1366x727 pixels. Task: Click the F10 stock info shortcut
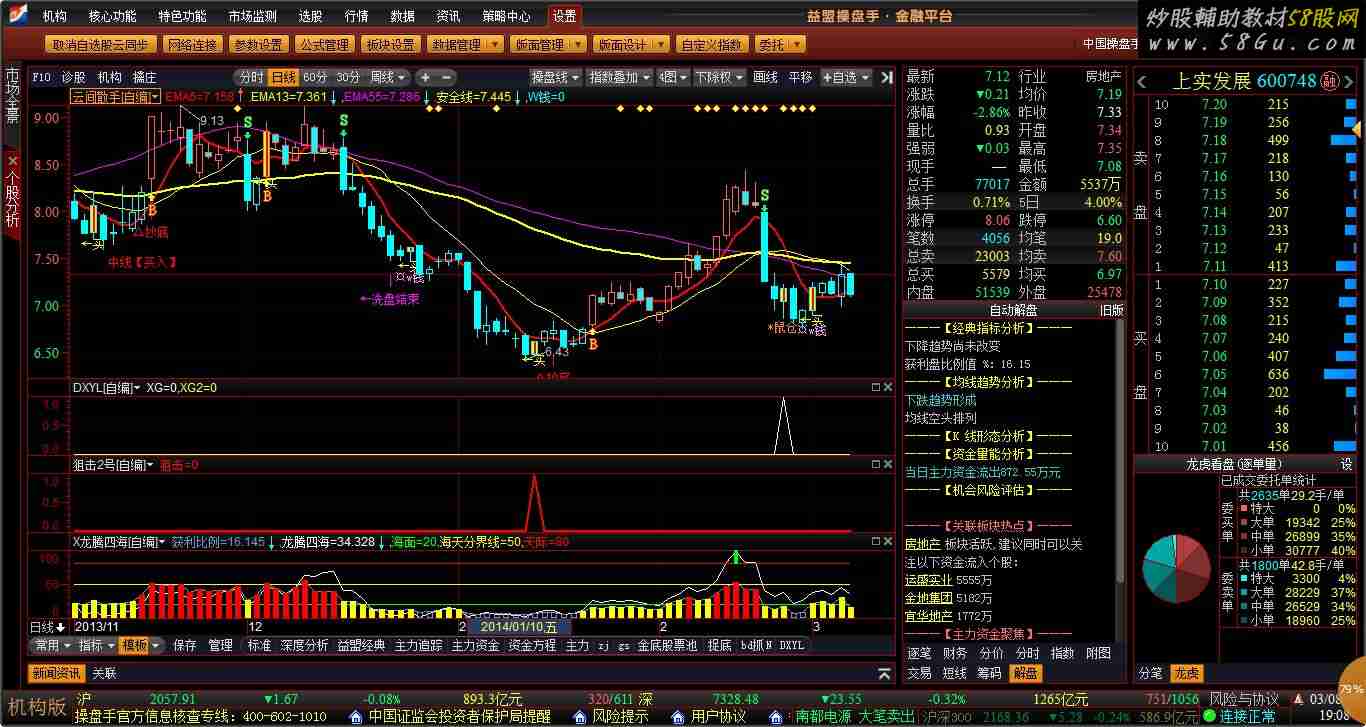pyautogui.click(x=41, y=77)
